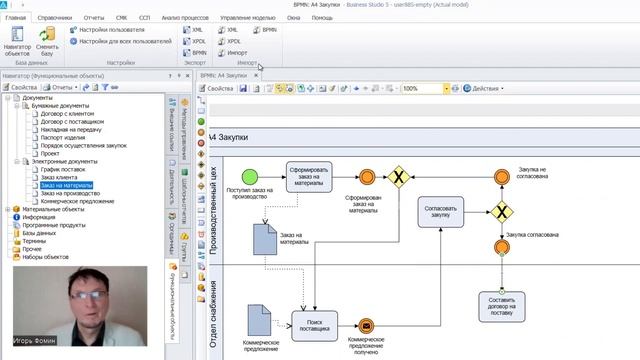Image resolution: width=640 pixels, height=360 pixels.
Task: Select Паспорт изделия in tree
Action: click(62, 138)
